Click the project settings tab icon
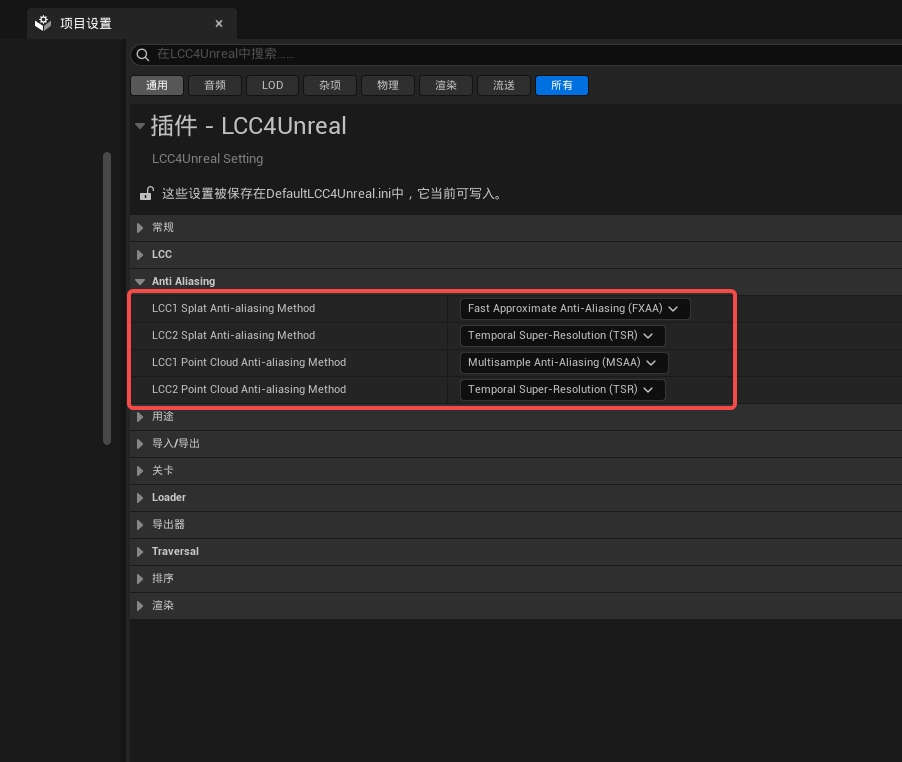Screen dimensions: 902x762 tap(43, 24)
